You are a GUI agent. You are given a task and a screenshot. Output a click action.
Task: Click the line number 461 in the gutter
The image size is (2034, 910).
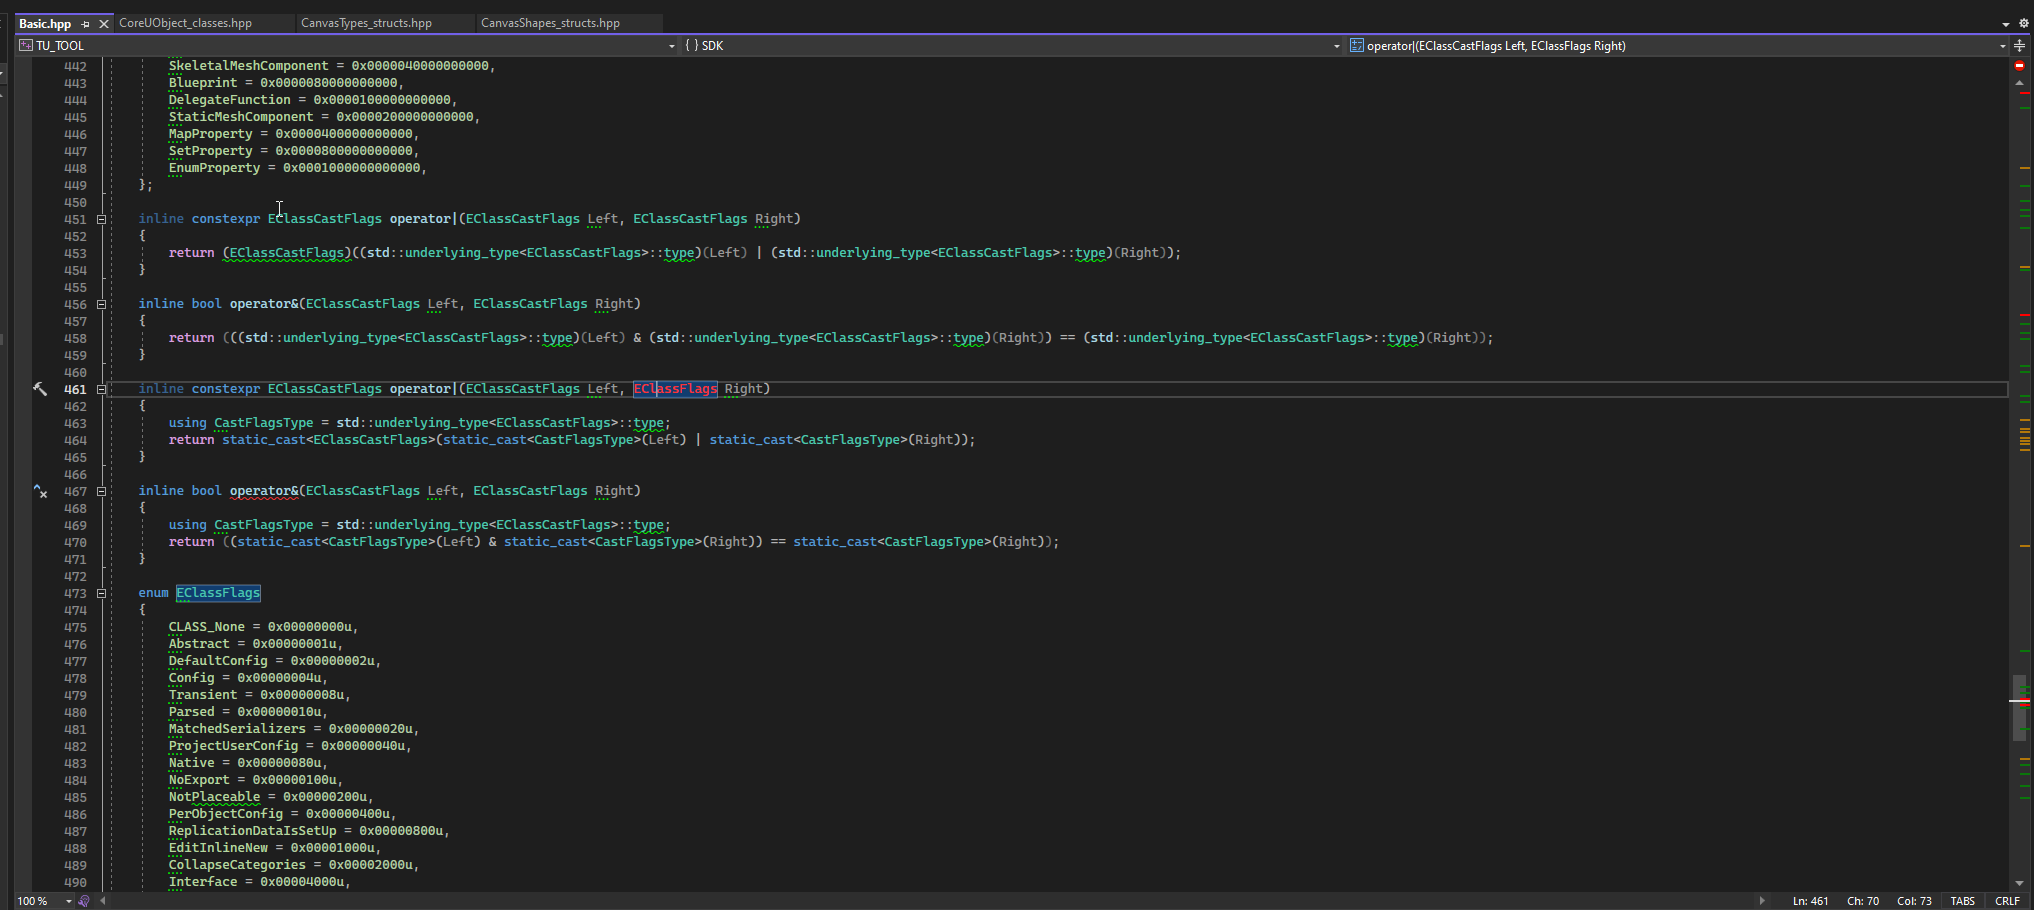pyautogui.click(x=75, y=389)
